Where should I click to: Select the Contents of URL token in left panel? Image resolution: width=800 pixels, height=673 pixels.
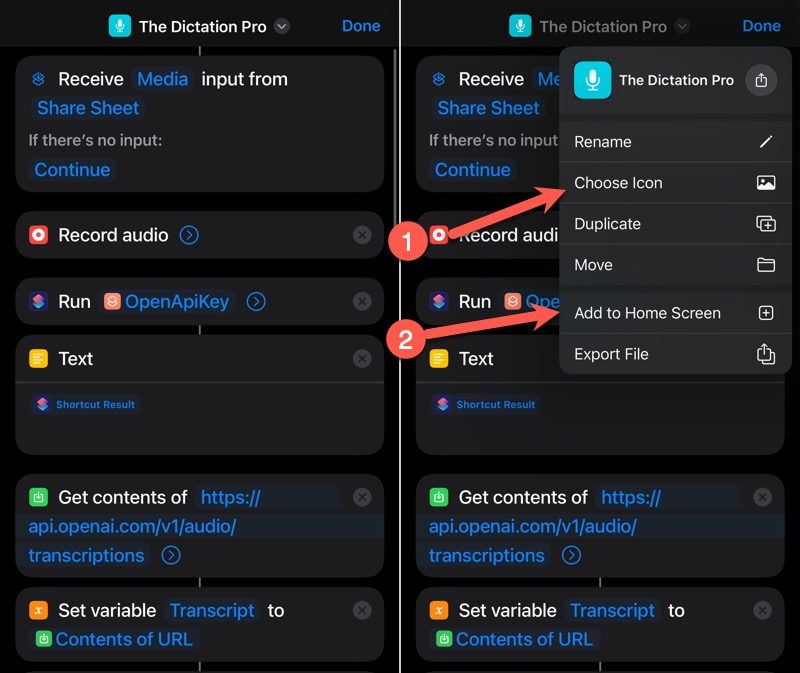115,639
